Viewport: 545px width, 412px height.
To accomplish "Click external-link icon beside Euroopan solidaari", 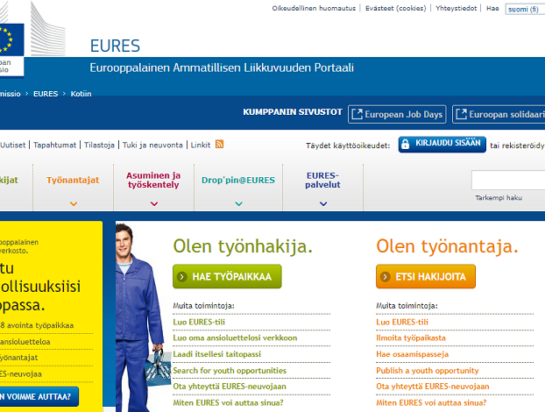I will 461,114.
